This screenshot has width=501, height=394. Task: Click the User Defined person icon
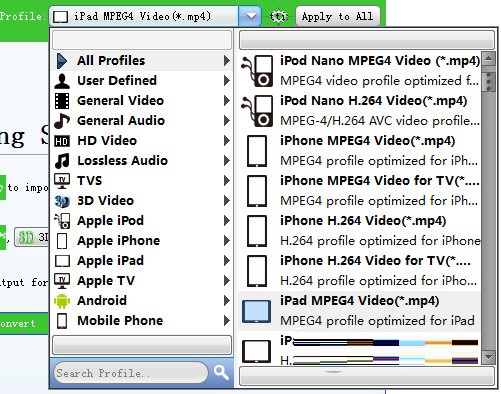click(62, 81)
